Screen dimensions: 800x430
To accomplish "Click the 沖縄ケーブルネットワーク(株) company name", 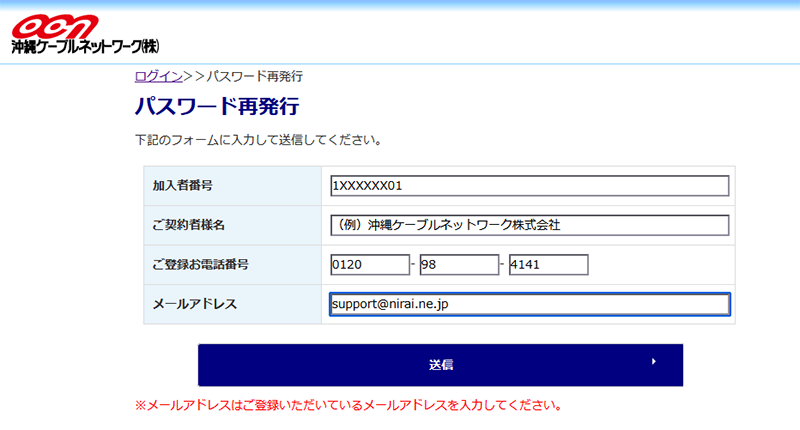I will coord(85,47).
